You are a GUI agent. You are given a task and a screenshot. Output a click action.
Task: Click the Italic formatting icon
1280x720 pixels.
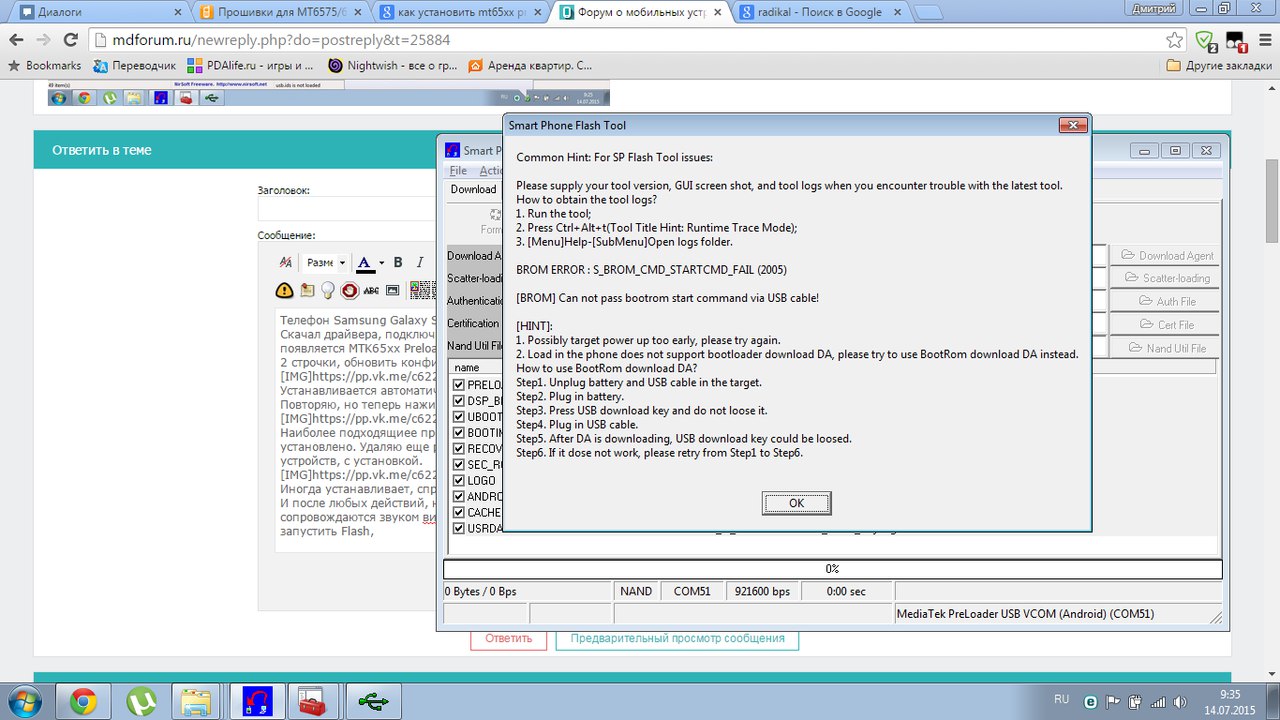pos(420,263)
